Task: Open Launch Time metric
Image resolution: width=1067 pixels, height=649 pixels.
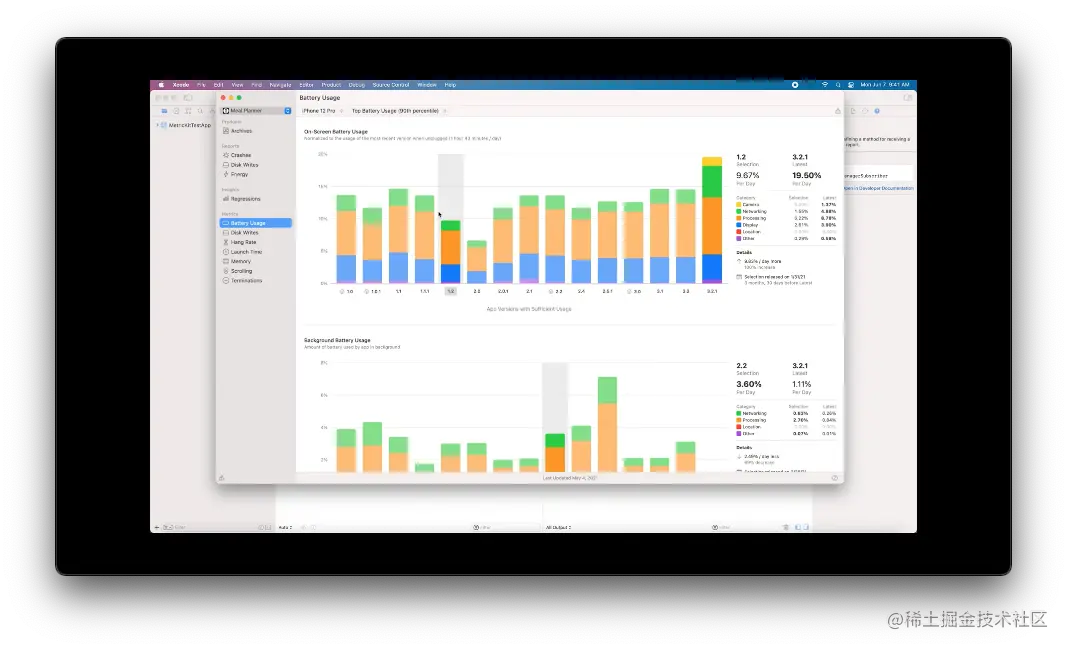Action: [x=246, y=252]
